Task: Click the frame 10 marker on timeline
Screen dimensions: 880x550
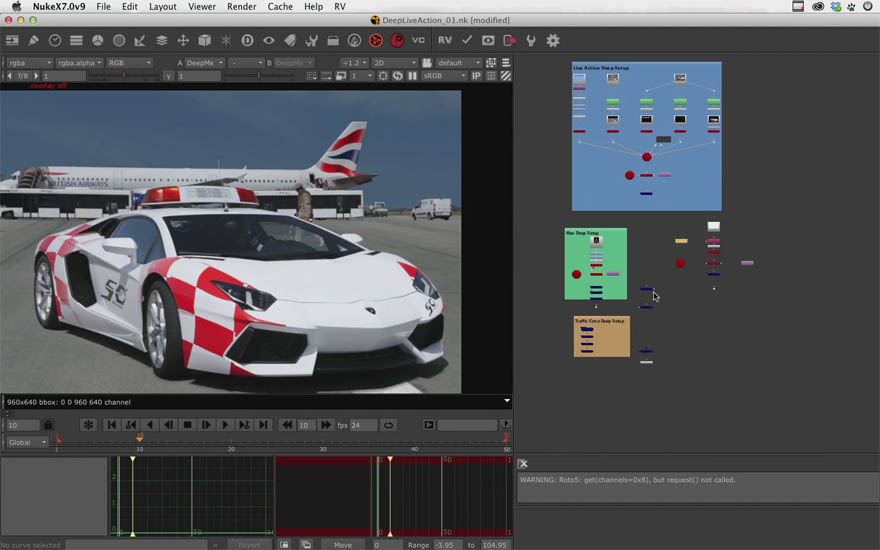Action: point(140,438)
